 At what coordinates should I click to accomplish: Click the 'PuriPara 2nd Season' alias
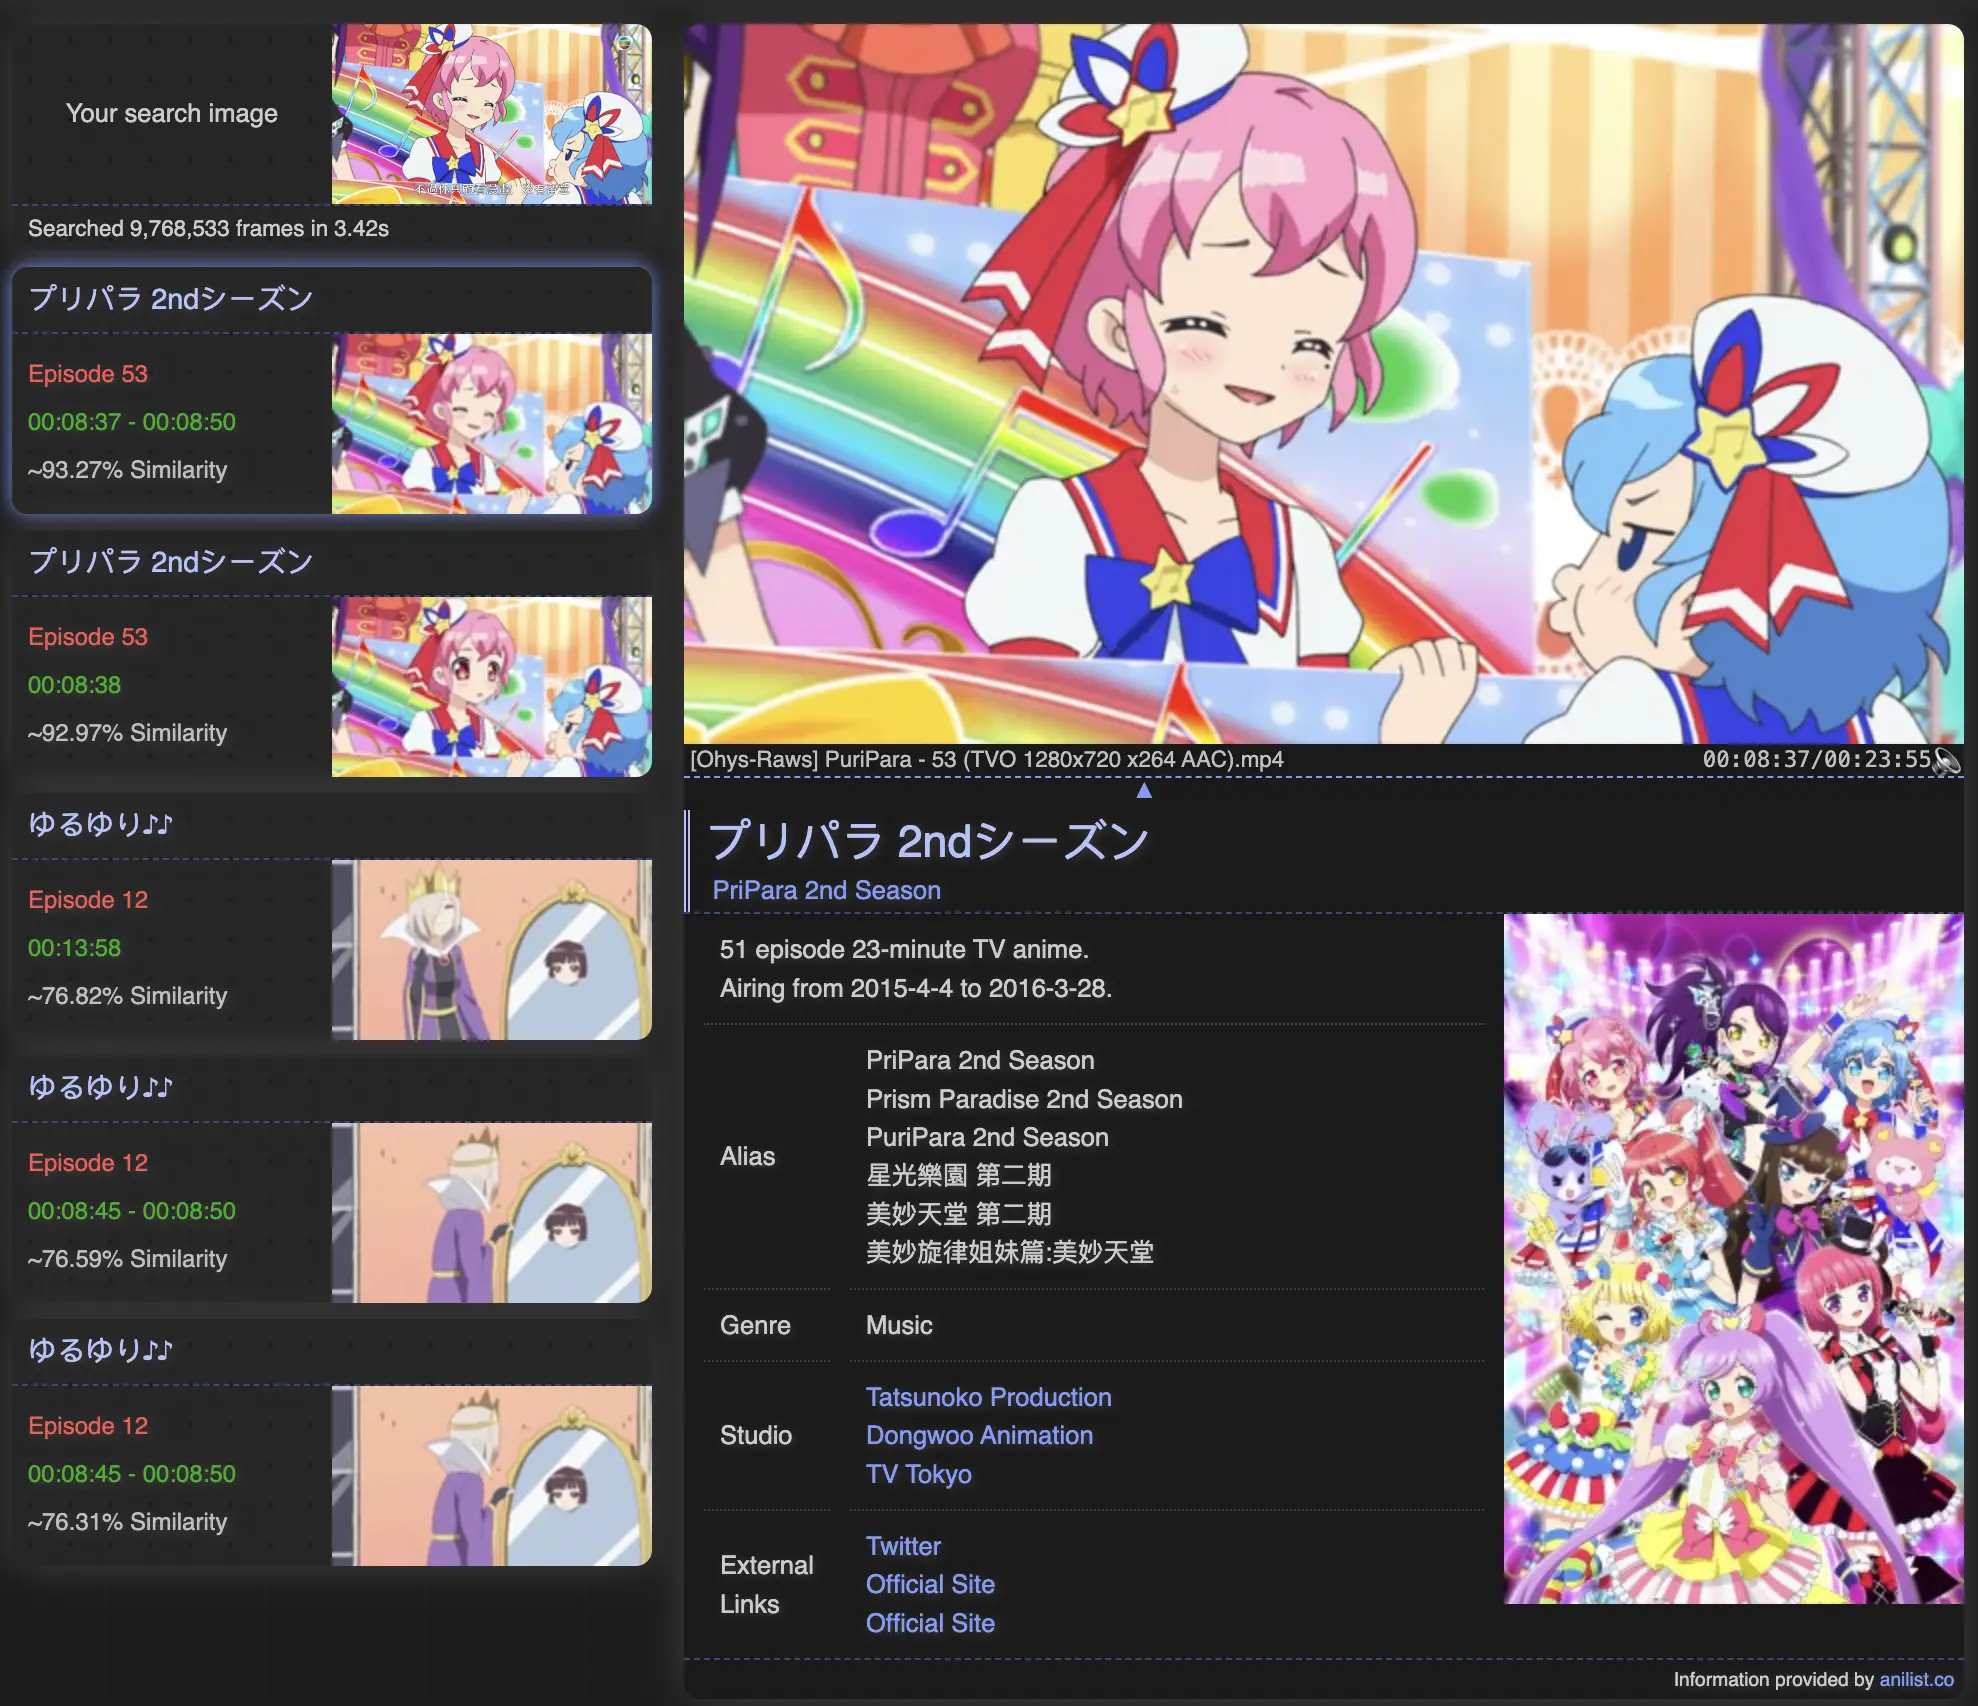(987, 1137)
